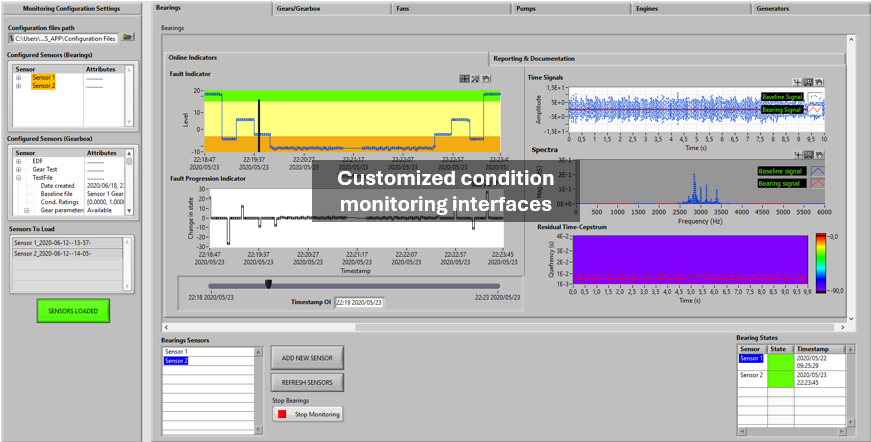Click the REFRESH SENSORS button
This screenshot has height=442, width=871.
307,382
